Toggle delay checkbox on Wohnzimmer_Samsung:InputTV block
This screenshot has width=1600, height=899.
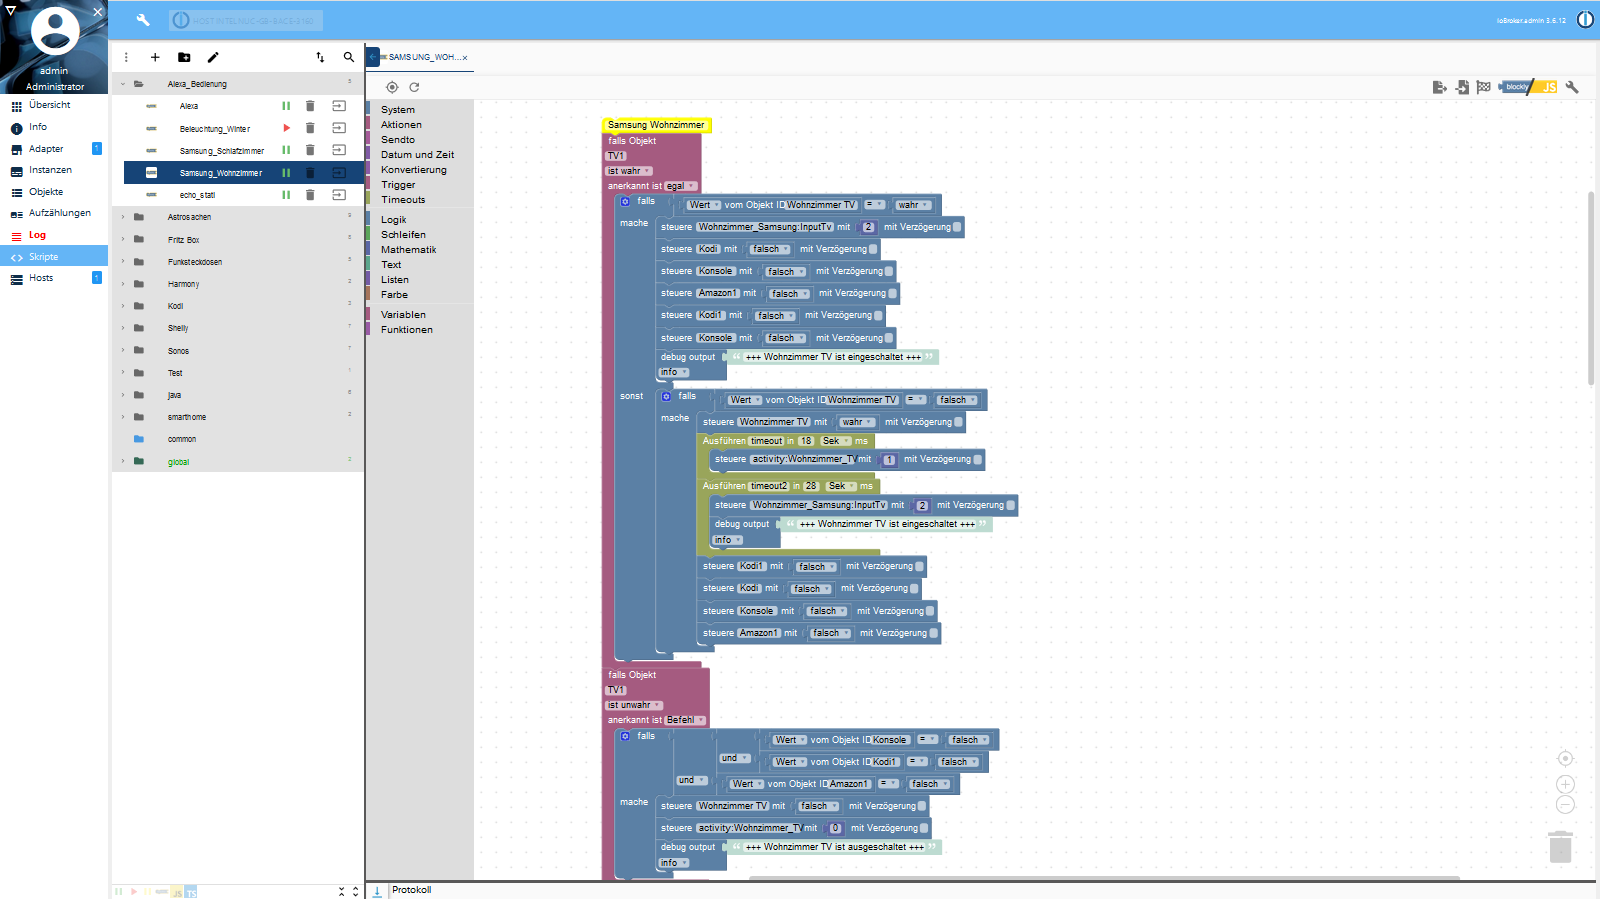(x=957, y=227)
